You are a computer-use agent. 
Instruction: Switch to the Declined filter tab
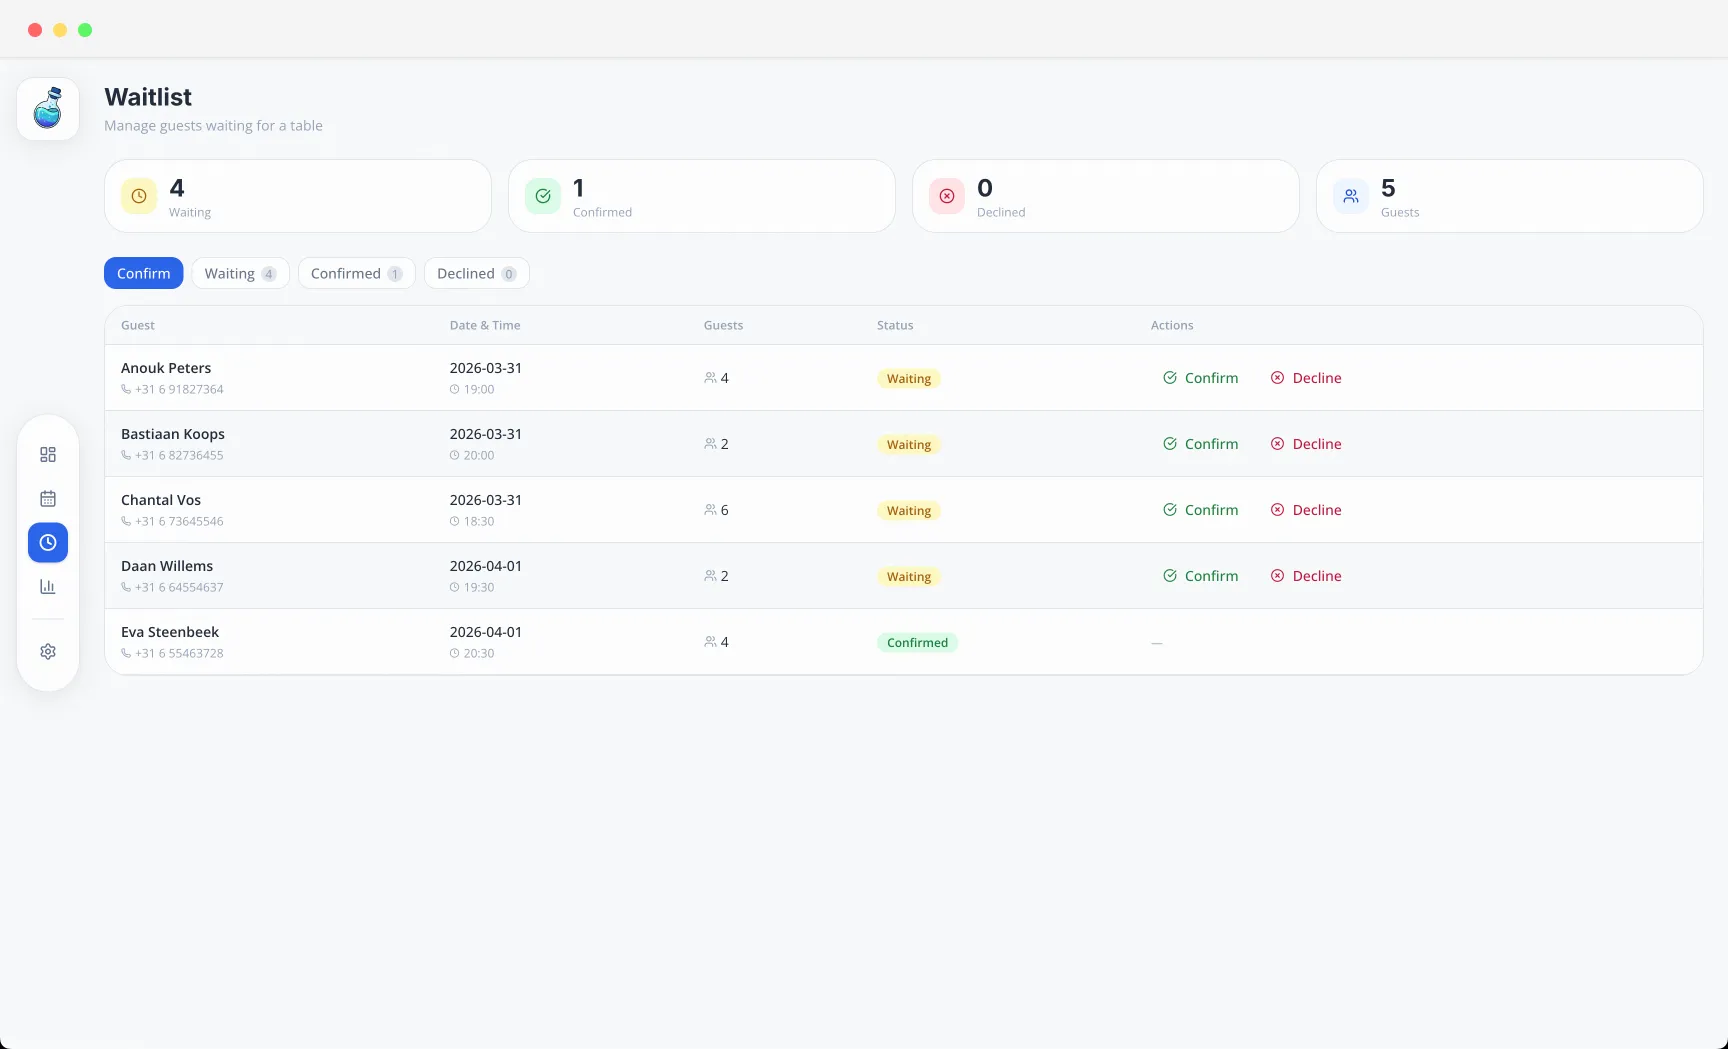476,273
